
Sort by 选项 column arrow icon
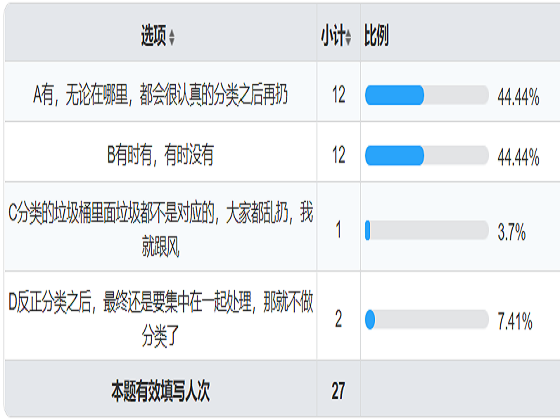click(x=172, y=38)
